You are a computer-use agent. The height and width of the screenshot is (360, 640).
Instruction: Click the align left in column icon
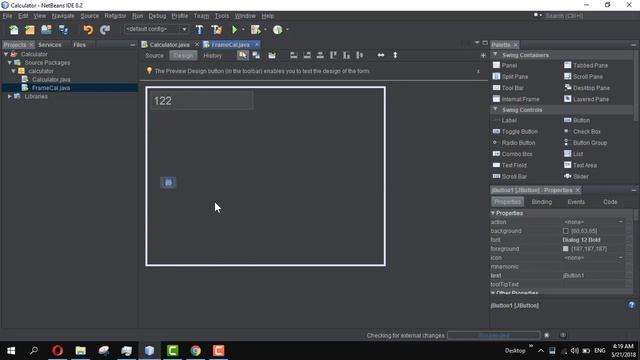293,55
